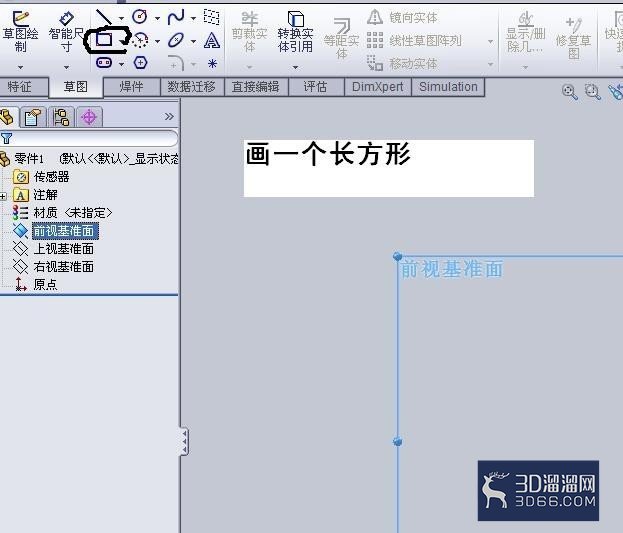Select the Corner Rectangle tool

[x=104, y=39]
